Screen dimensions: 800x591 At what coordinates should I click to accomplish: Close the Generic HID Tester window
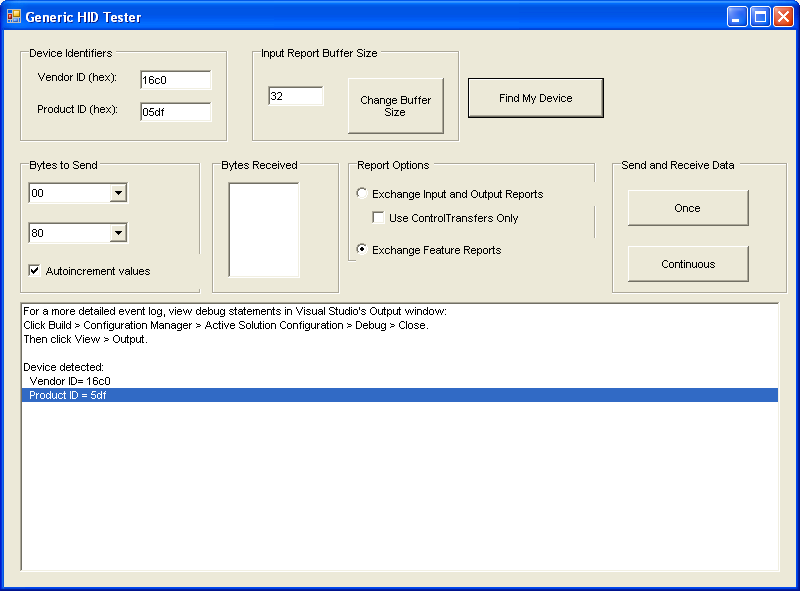pyautogui.click(x=783, y=17)
